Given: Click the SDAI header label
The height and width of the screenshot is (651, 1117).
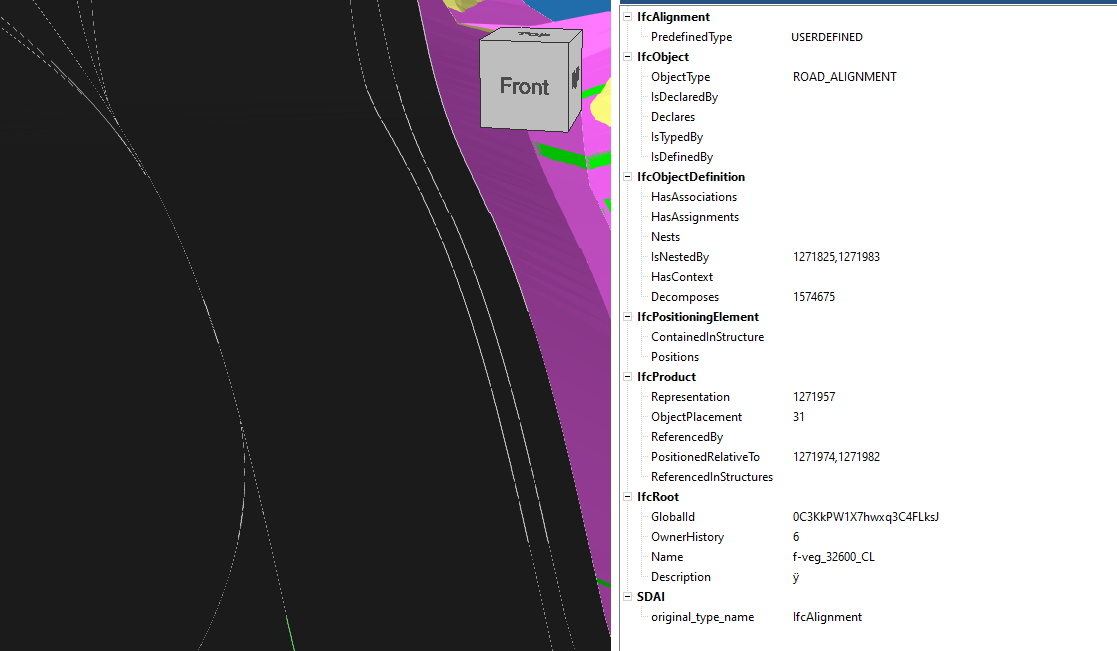Looking at the screenshot, I should 650,596.
